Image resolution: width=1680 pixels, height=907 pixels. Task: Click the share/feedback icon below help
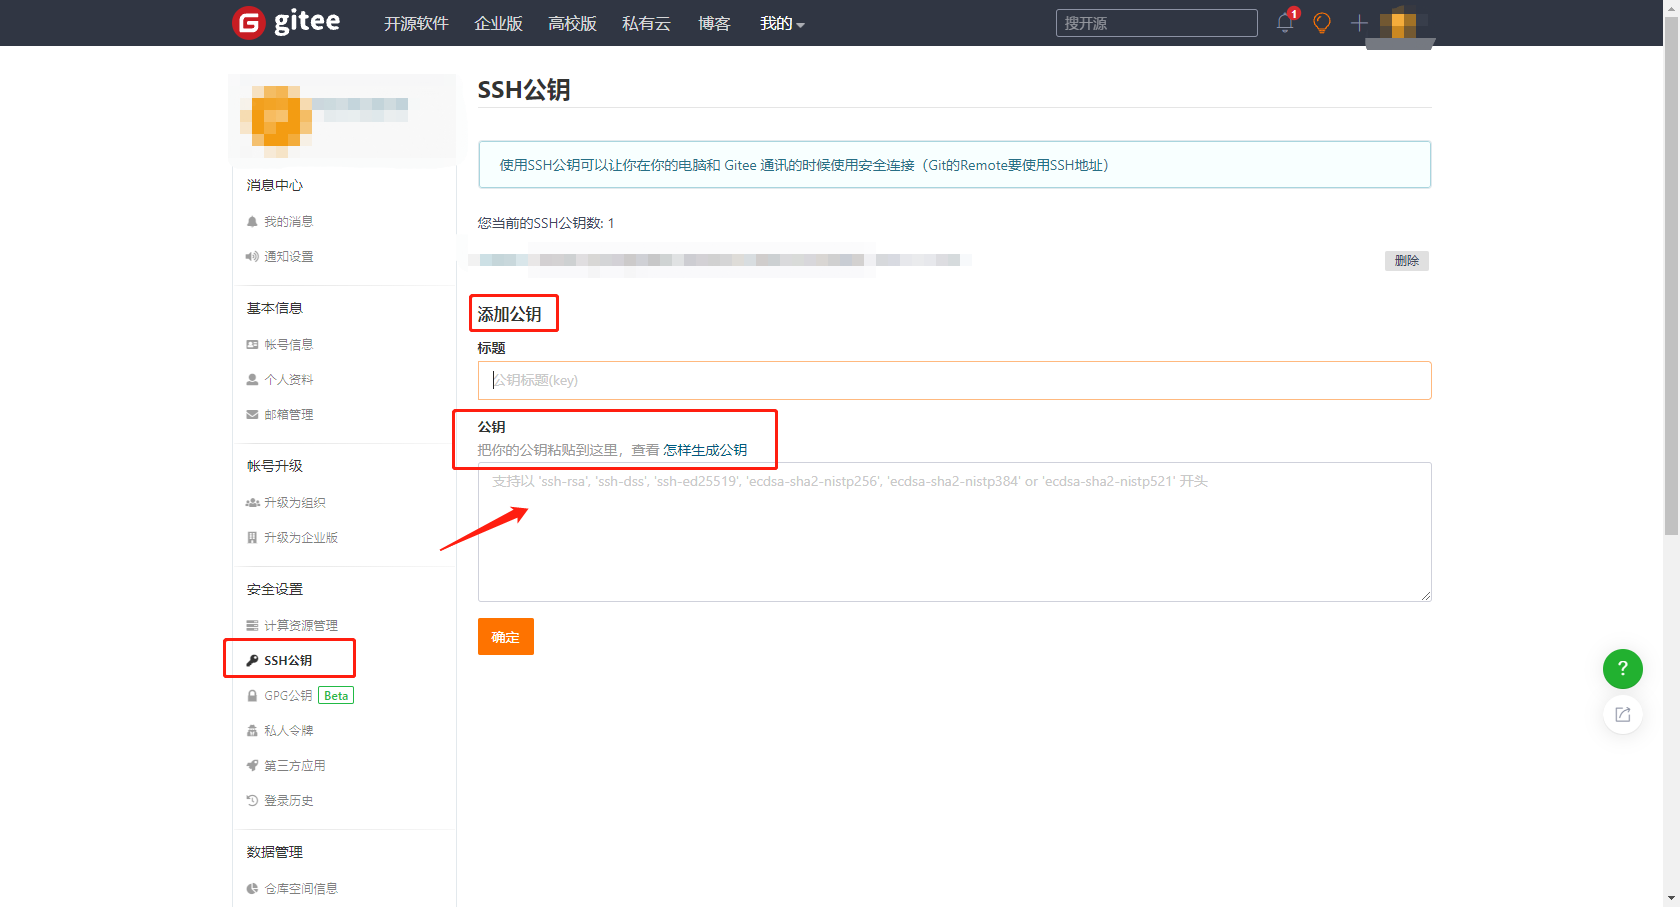click(1622, 714)
